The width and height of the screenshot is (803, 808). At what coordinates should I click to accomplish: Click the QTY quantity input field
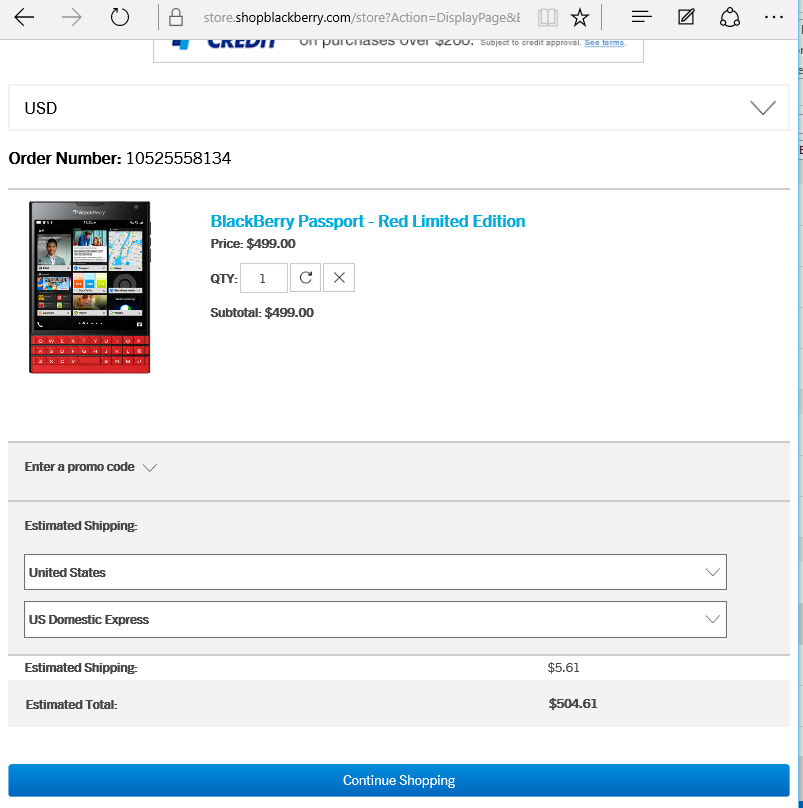click(x=264, y=278)
